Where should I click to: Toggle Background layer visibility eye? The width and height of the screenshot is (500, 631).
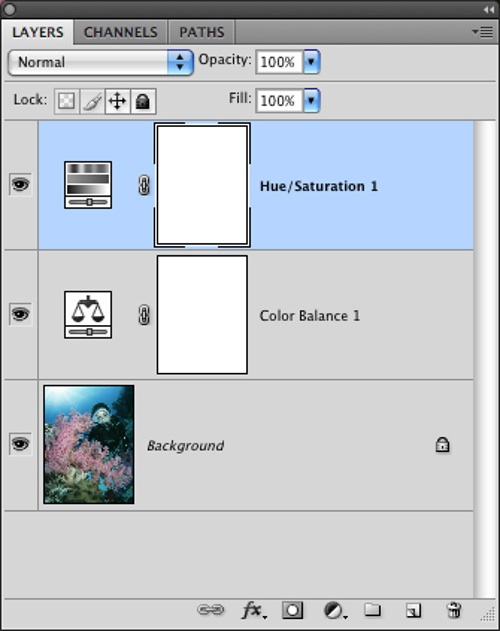pyautogui.click(x=20, y=444)
